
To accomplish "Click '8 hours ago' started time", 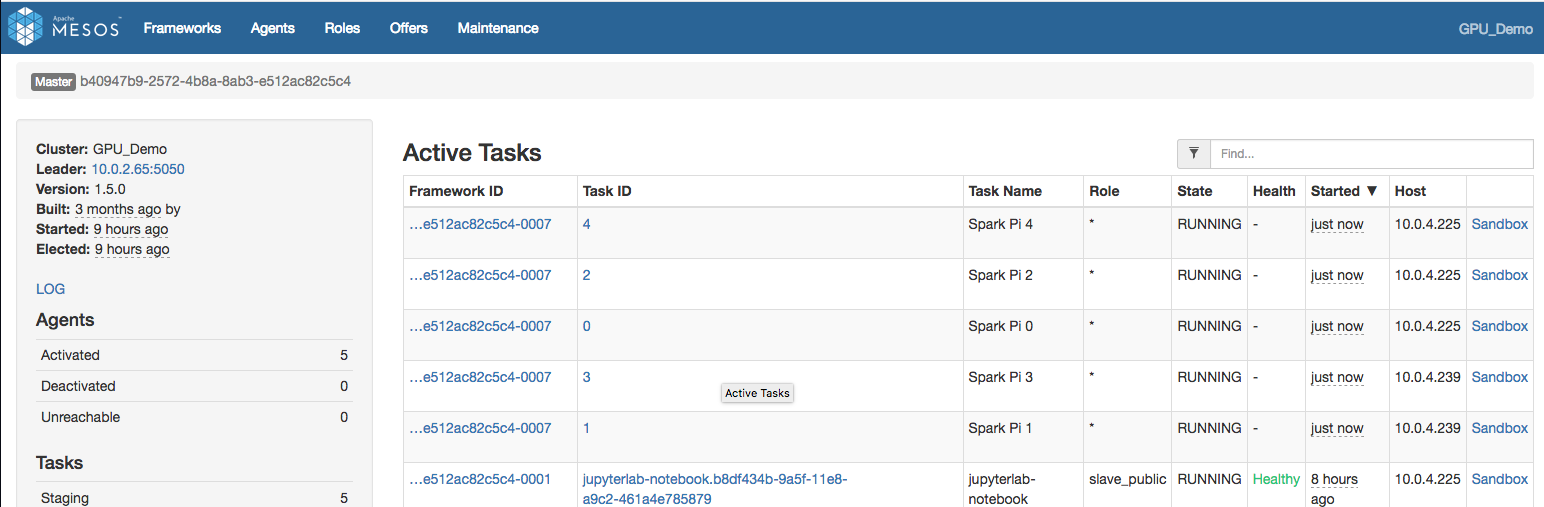I will click(1334, 488).
